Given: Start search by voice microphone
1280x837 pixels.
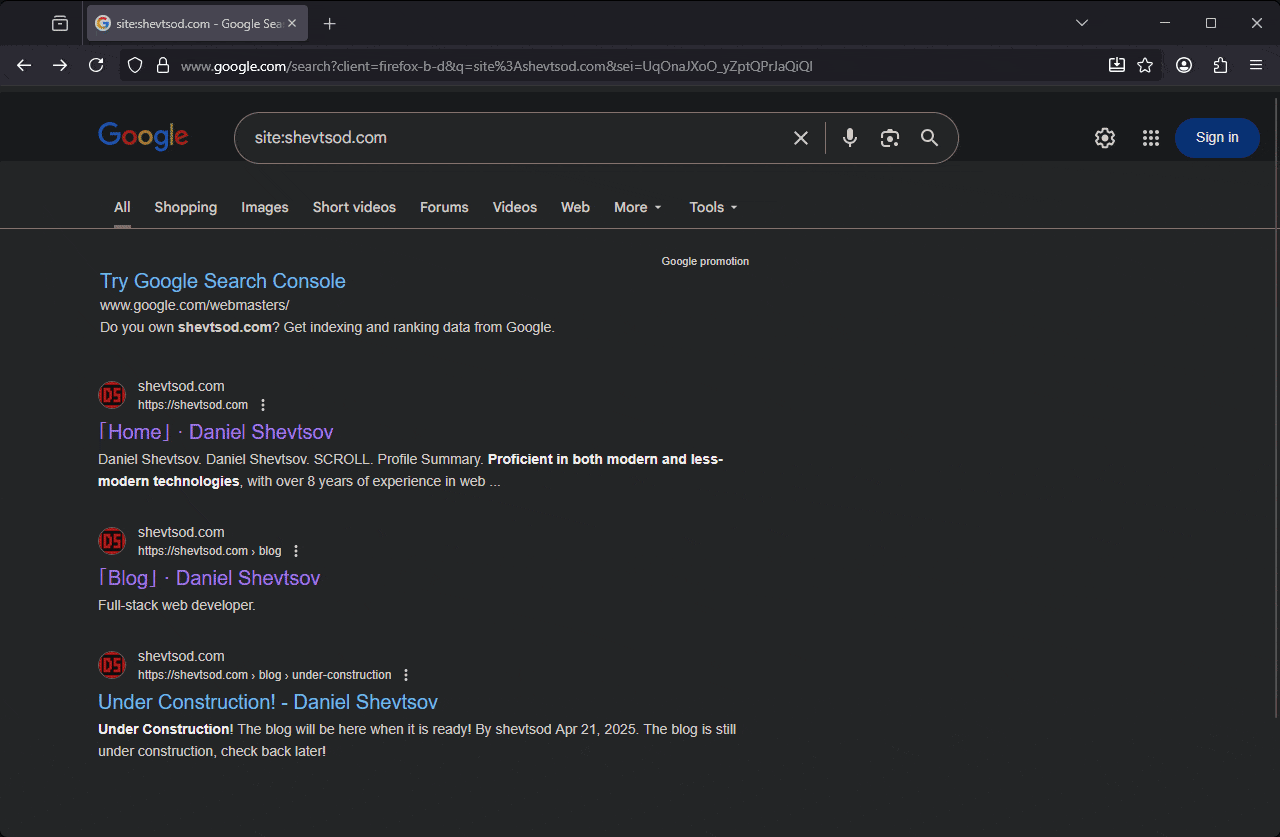Looking at the screenshot, I should pyautogui.click(x=850, y=138).
